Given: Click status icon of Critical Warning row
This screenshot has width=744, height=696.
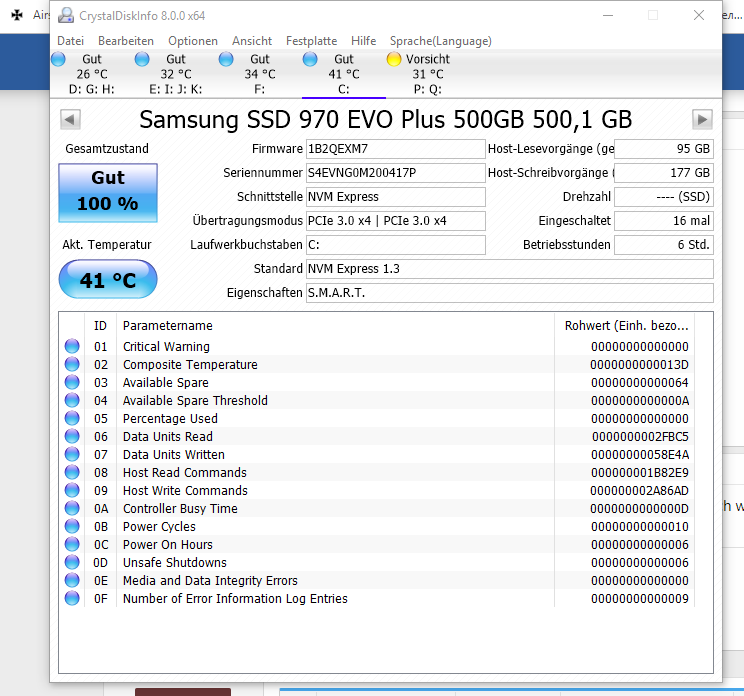Looking at the screenshot, I should [x=72, y=346].
